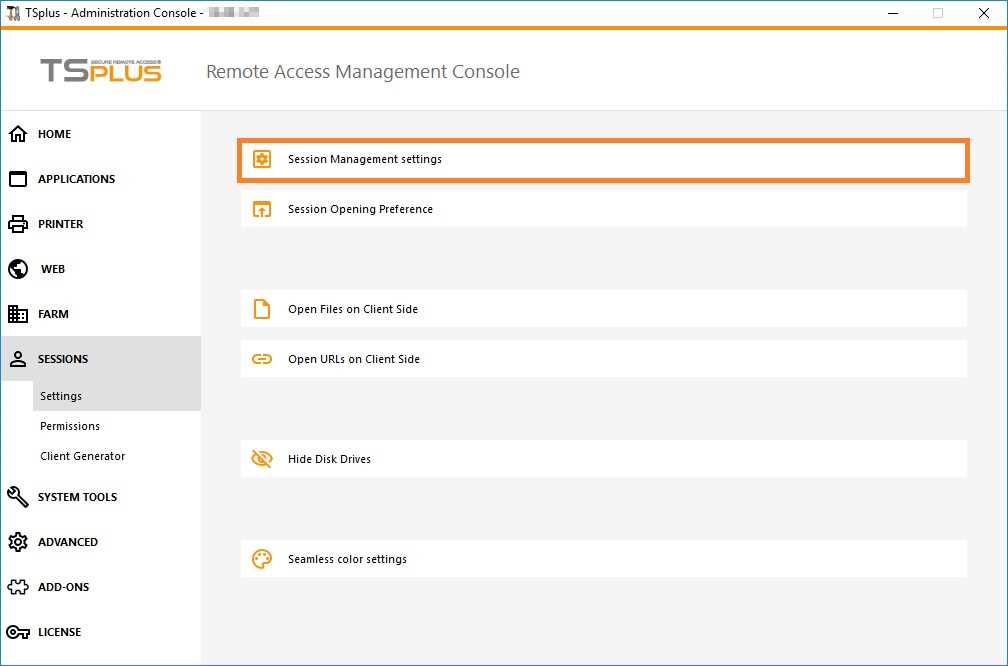Click the TSplus logo in header
Viewport: 1008px width, 666px height.
click(x=101, y=71)
